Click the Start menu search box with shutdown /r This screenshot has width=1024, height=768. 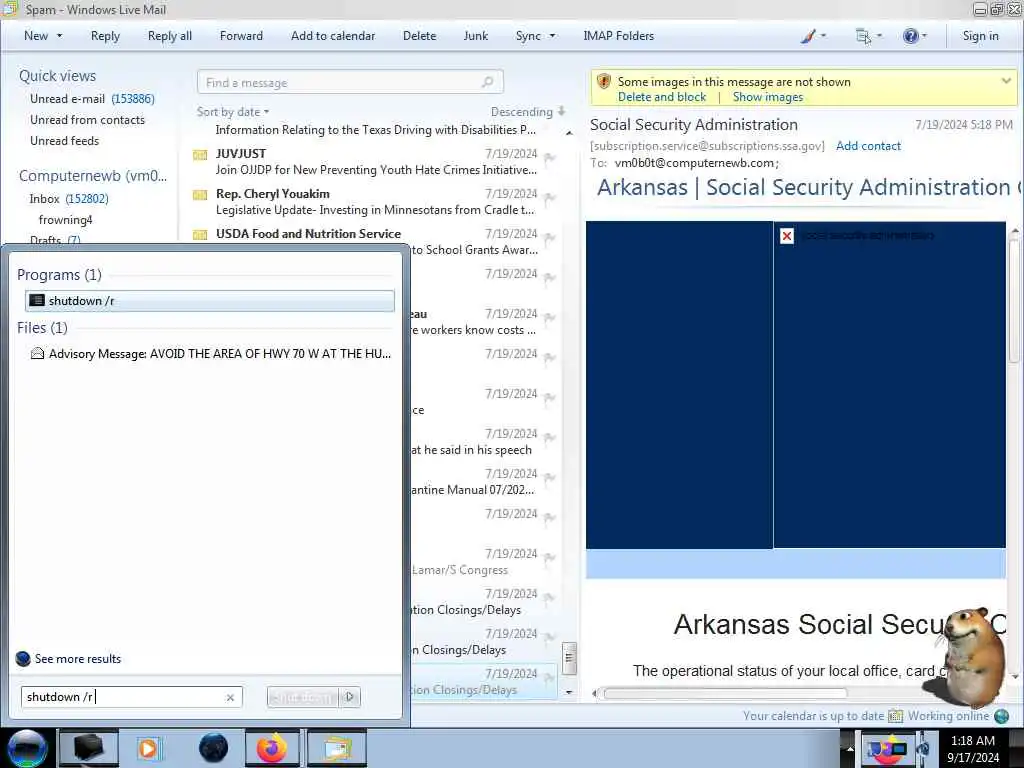pos(131,697)
